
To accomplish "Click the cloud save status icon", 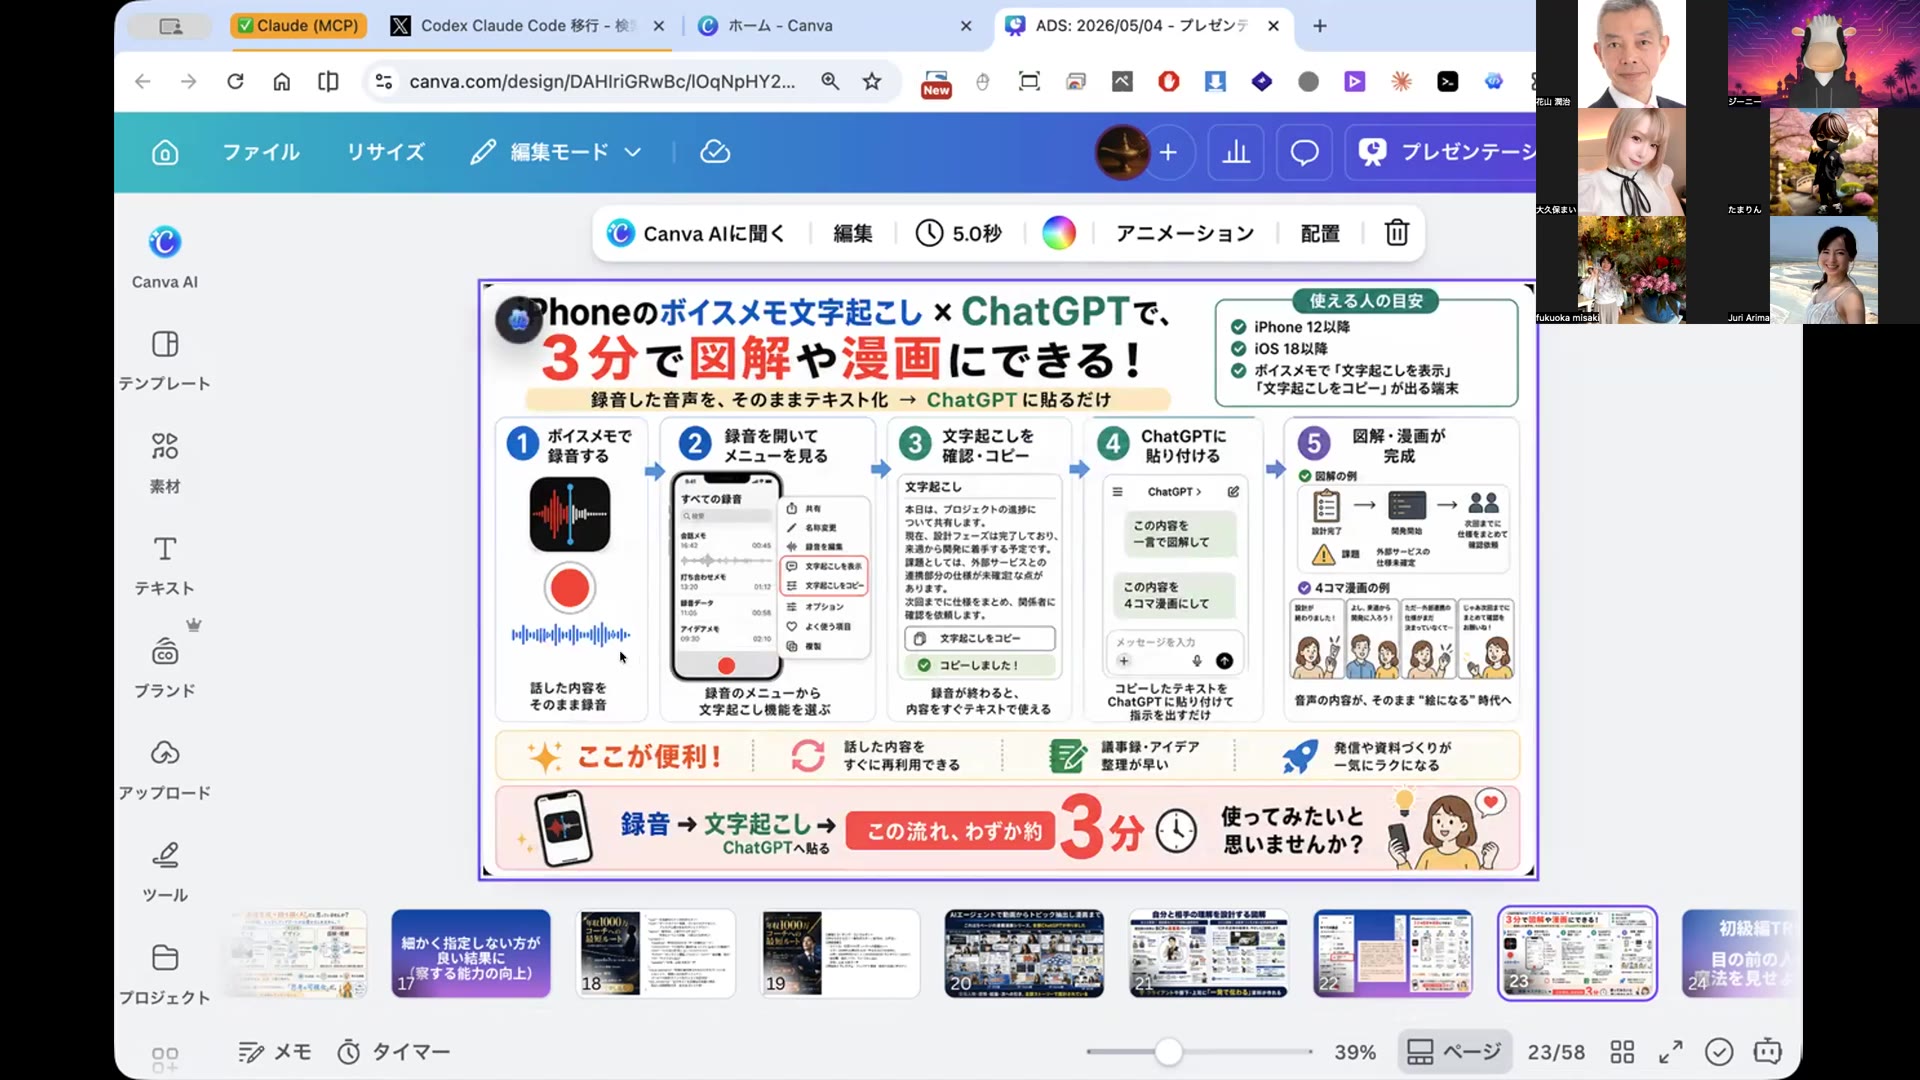I will coord(715,152).
